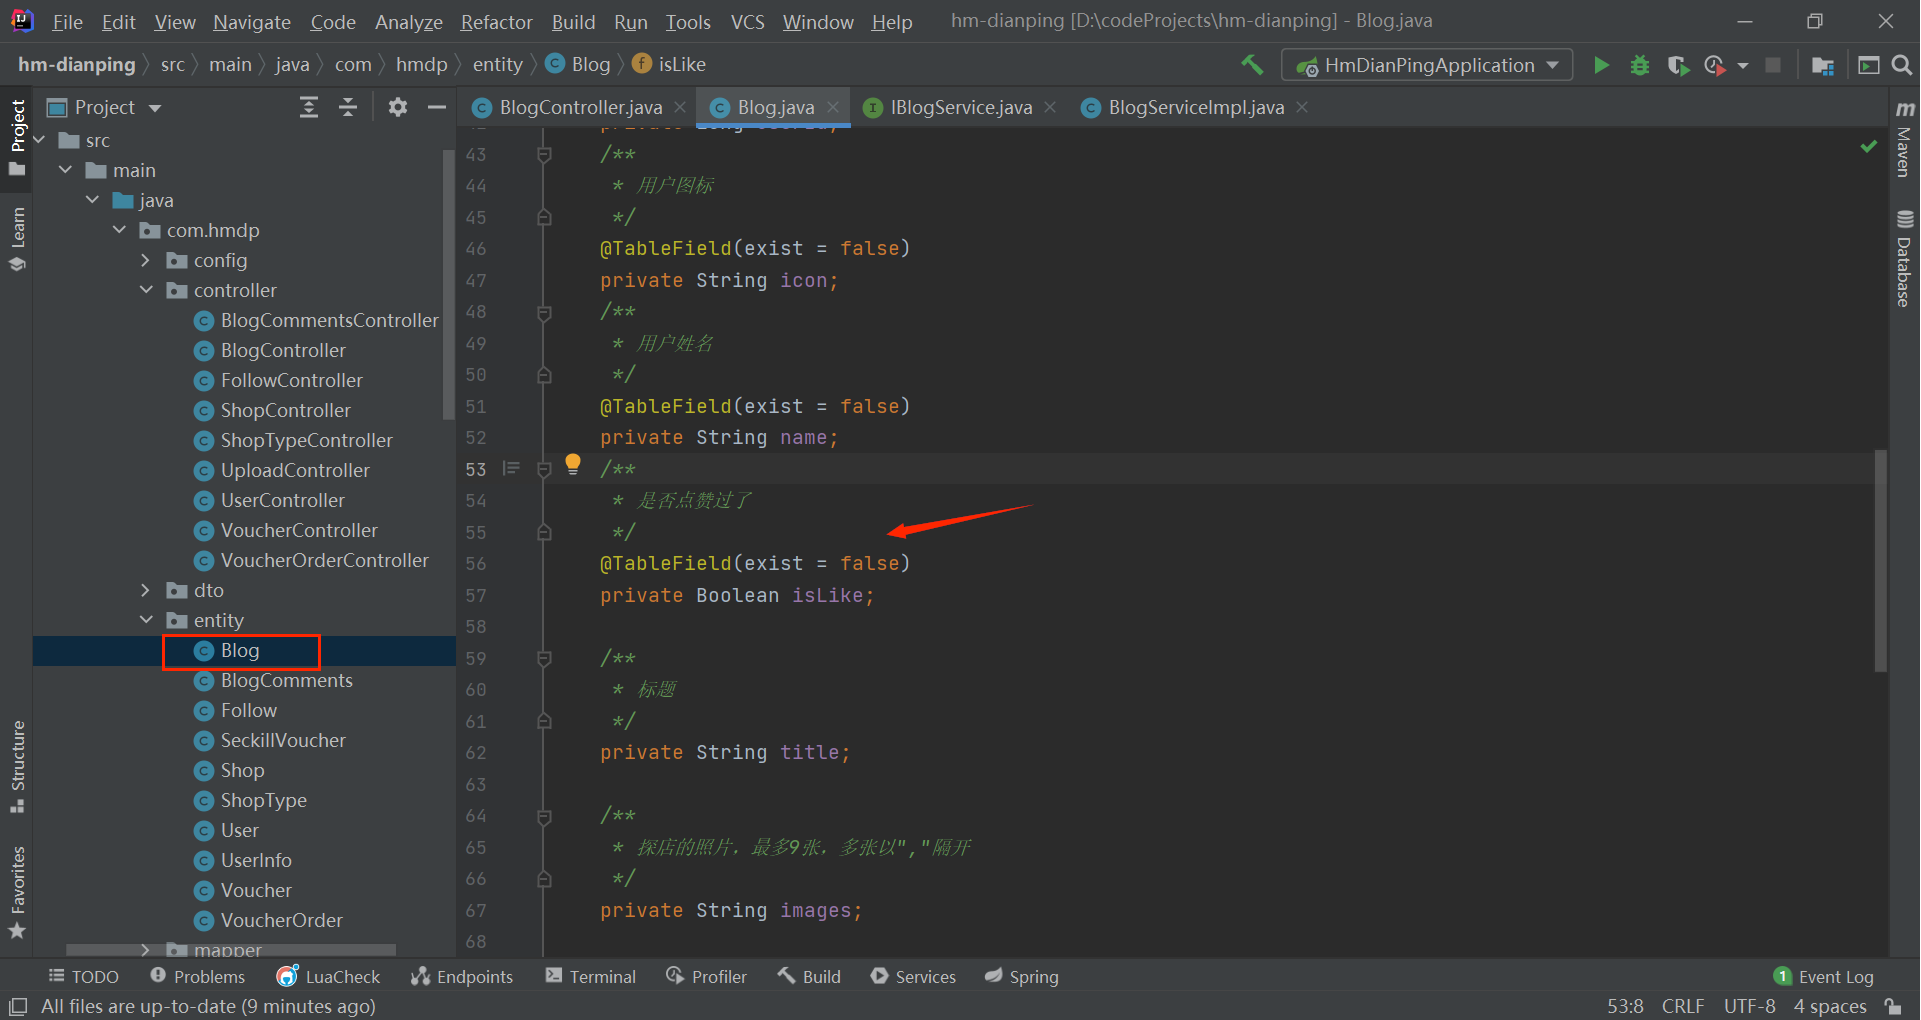Open Run Anything toolbar icon
Screen dimensions: 1921x1020
coord(1868,65)
